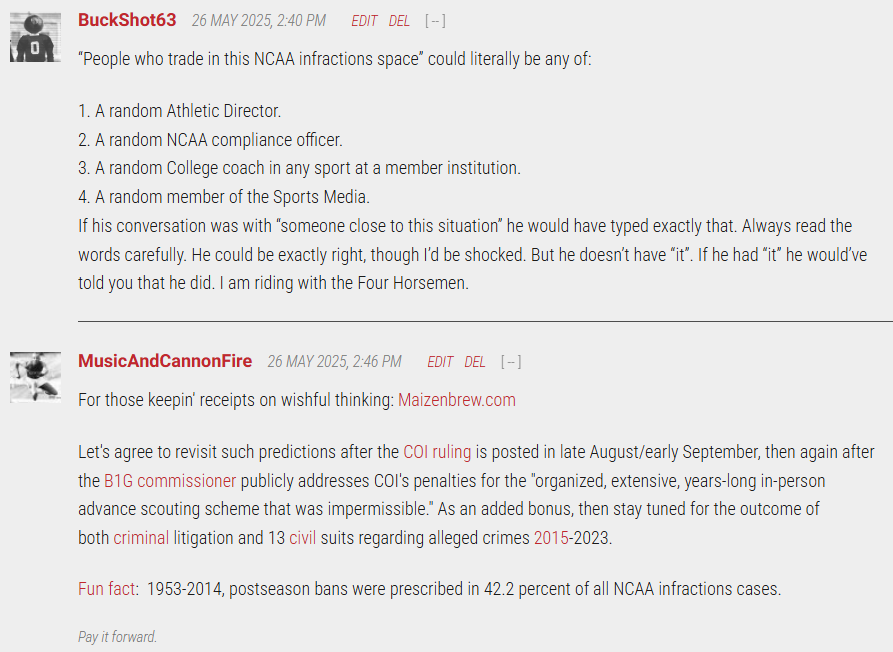Visit the criminal litigation link
Screen dimensions: 893x652
(x=141, y=538)
